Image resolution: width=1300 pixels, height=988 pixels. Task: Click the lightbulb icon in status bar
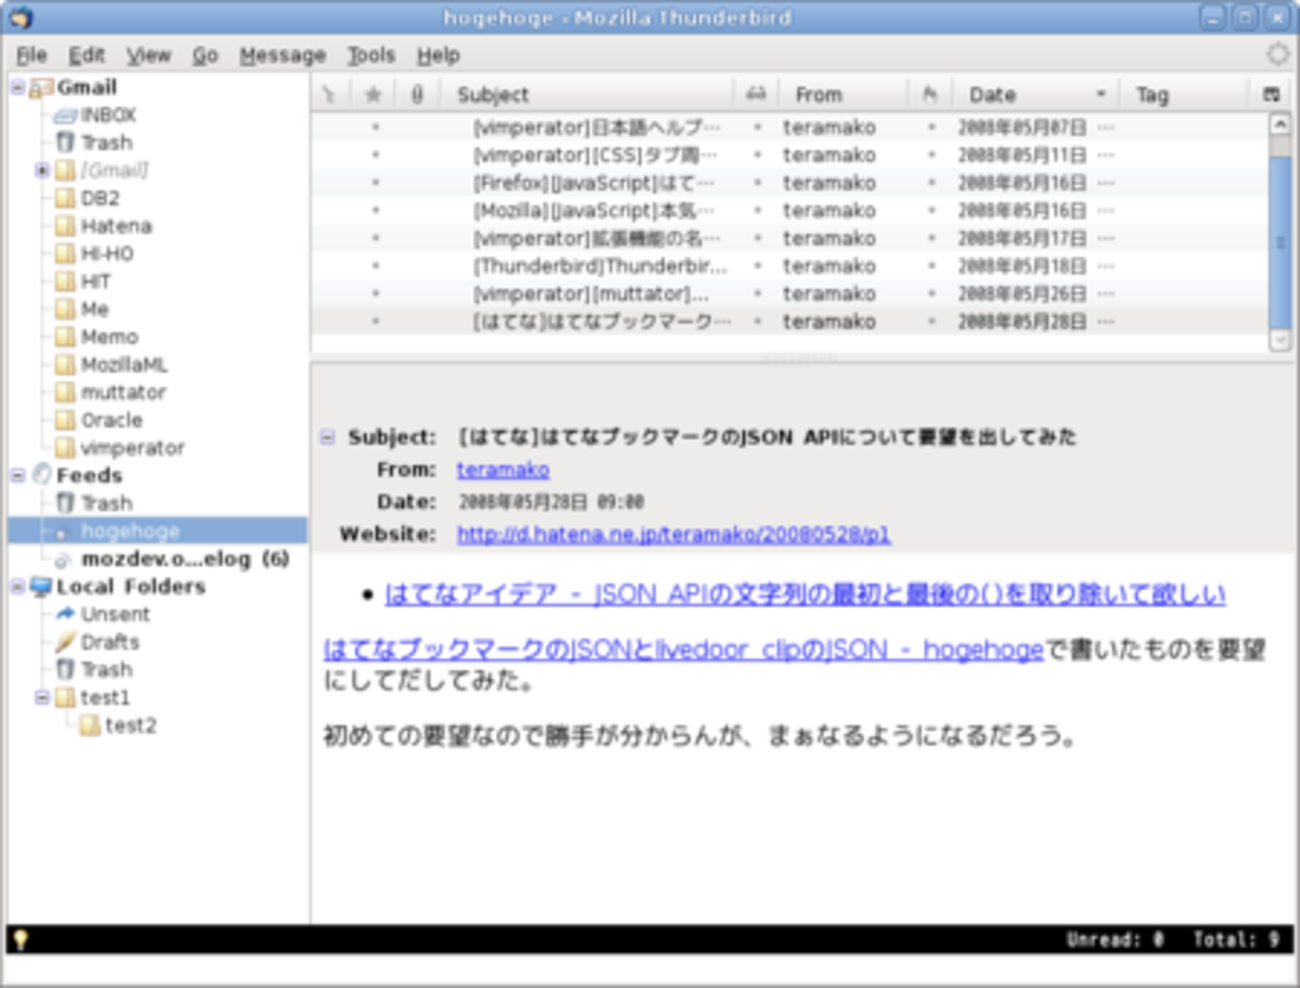pyautogui.click(x=20, y=939)
